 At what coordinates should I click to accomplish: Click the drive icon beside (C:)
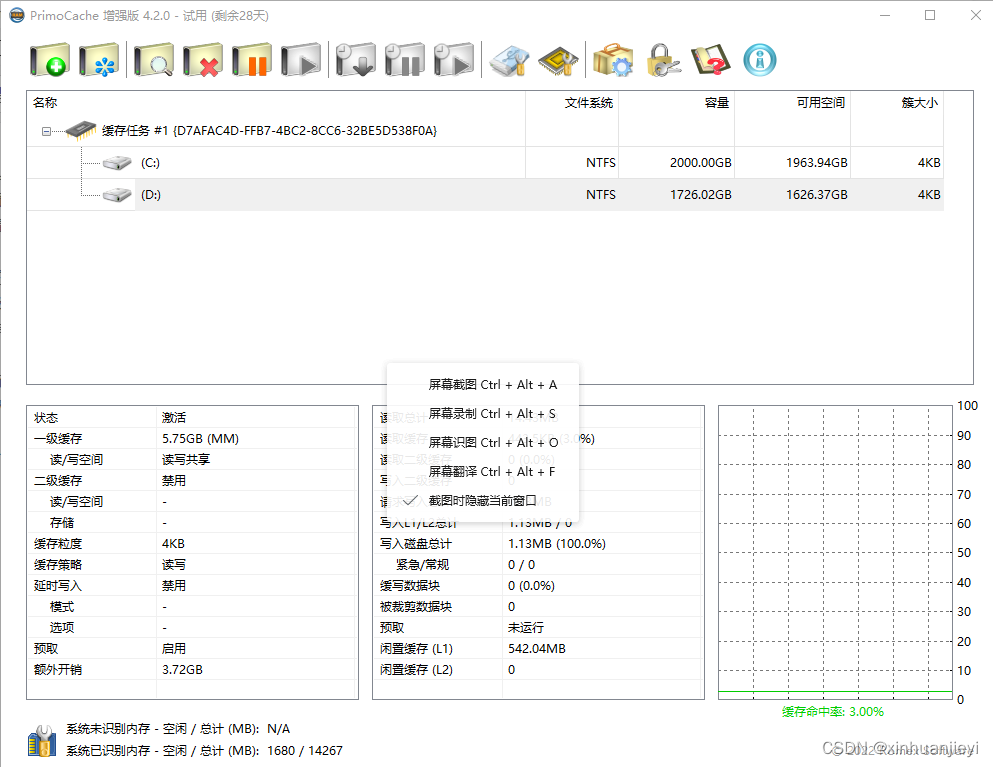tap(117, 163)
